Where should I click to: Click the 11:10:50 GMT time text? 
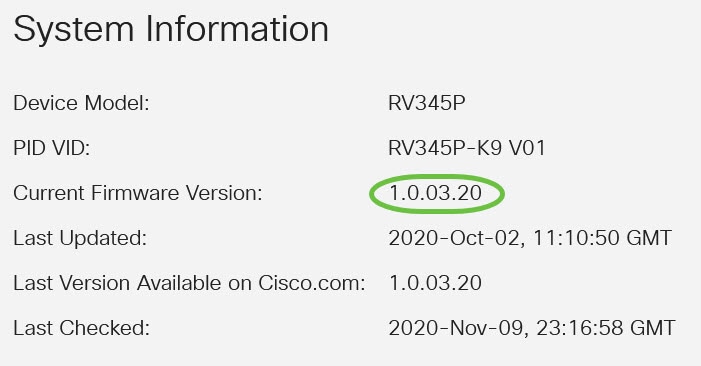pyautogui.click(x=602, y=238)
